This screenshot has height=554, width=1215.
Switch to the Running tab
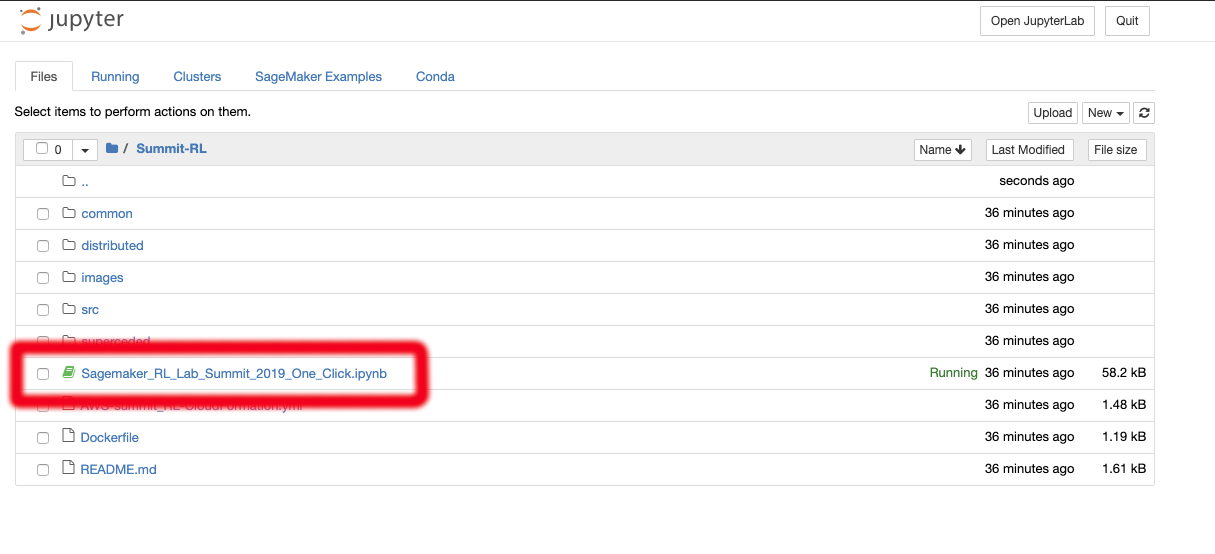[115, 76]
